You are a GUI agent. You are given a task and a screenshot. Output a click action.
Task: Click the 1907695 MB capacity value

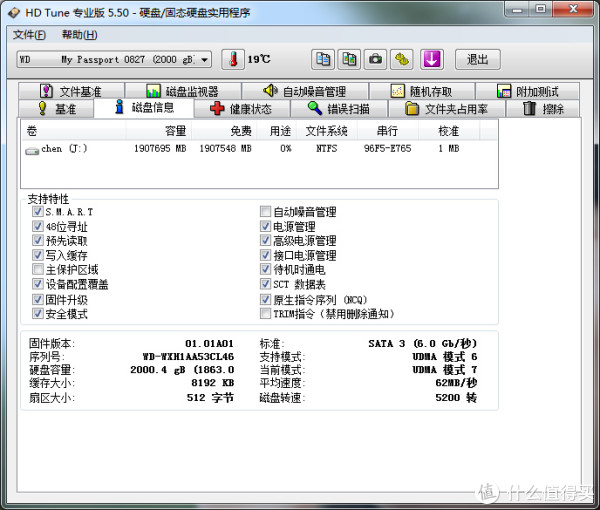(160, 148)
